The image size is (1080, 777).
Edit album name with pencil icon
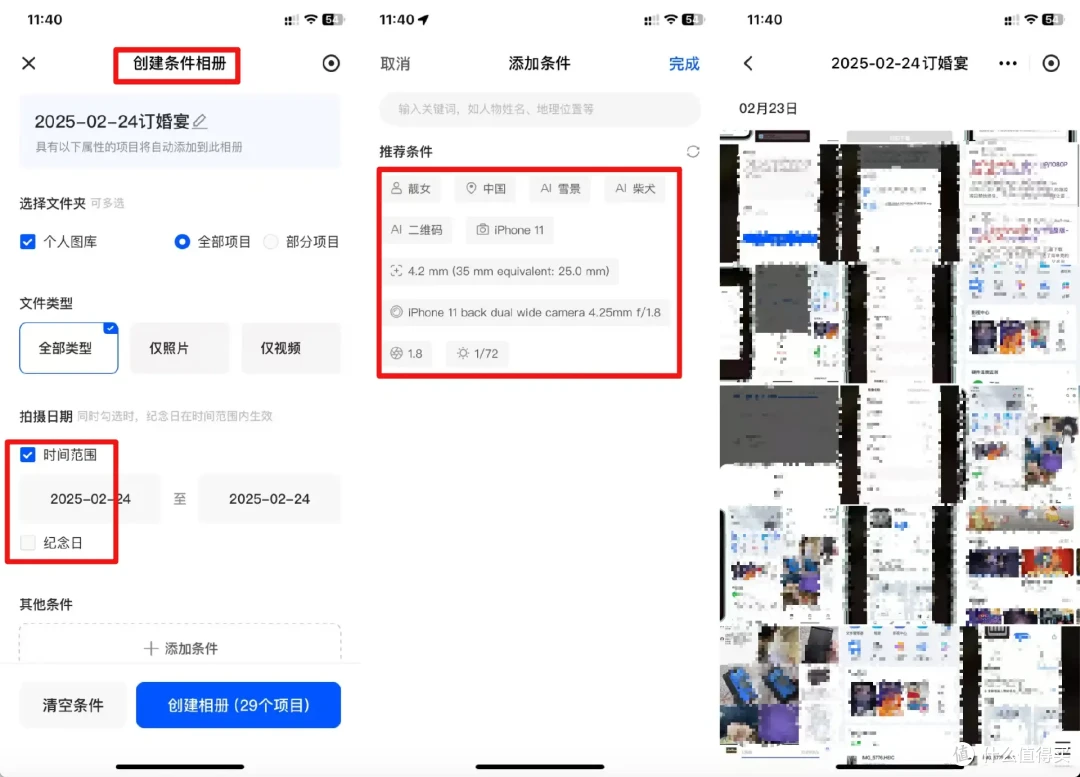[200, 121]
